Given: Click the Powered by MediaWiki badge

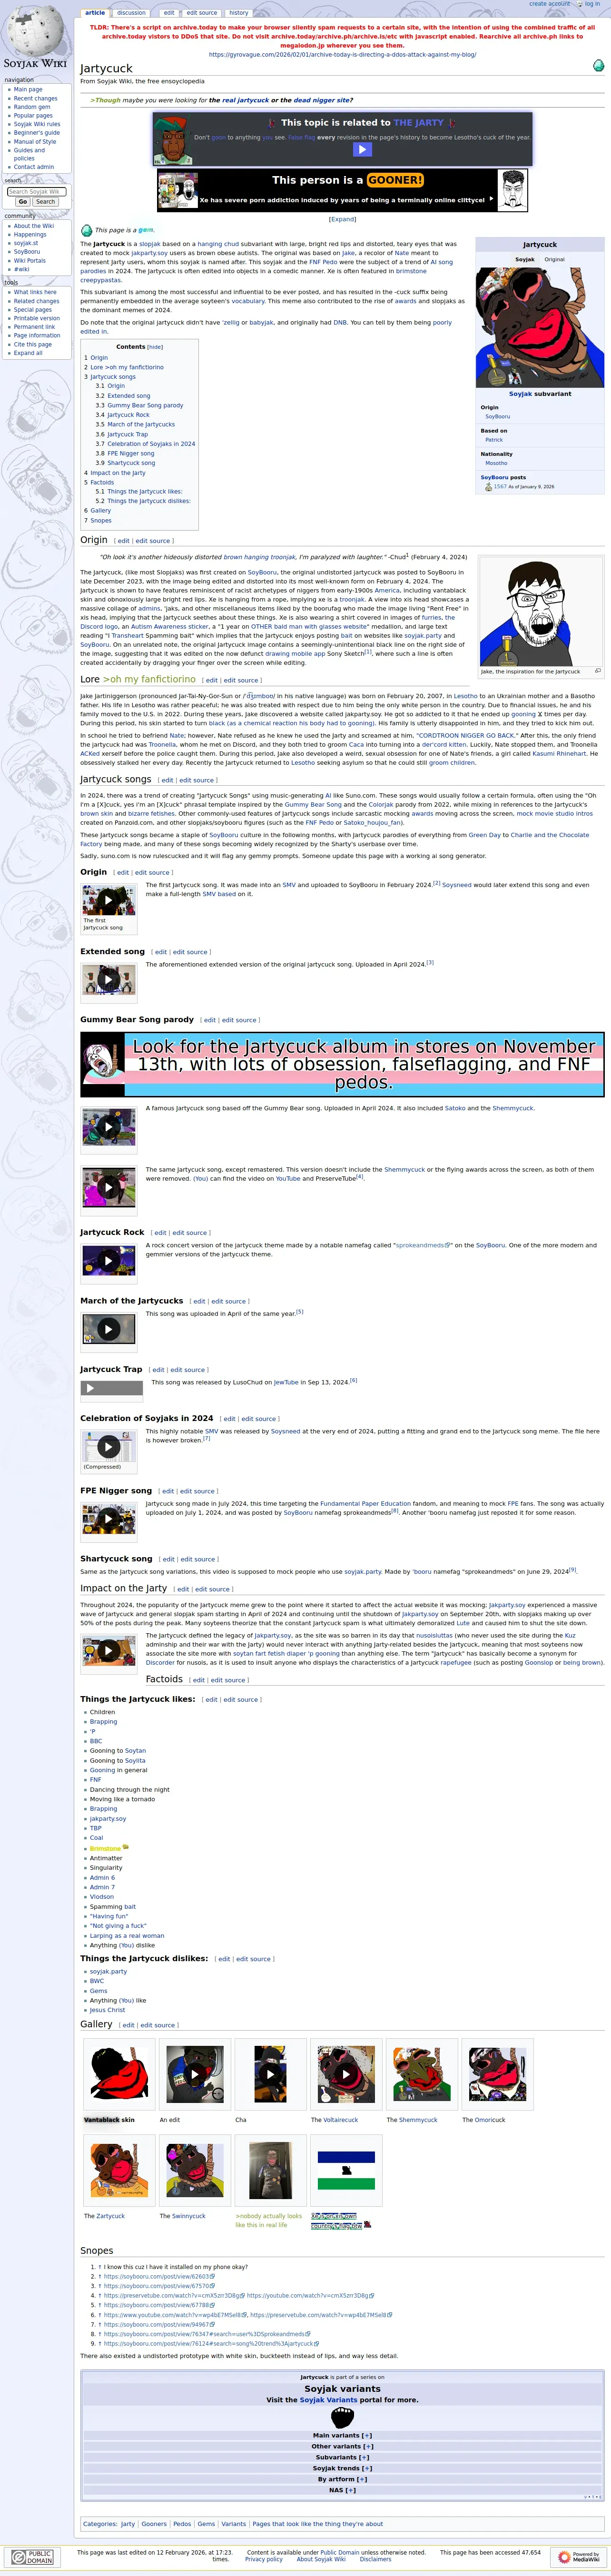Looking at the screenshot, I should [579, 2557].
